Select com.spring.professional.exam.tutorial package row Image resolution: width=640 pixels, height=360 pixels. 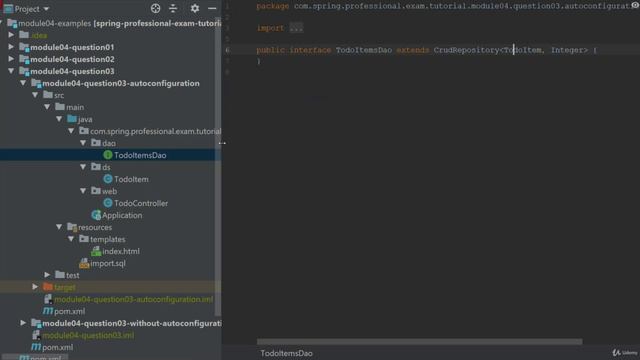point(111,131)
